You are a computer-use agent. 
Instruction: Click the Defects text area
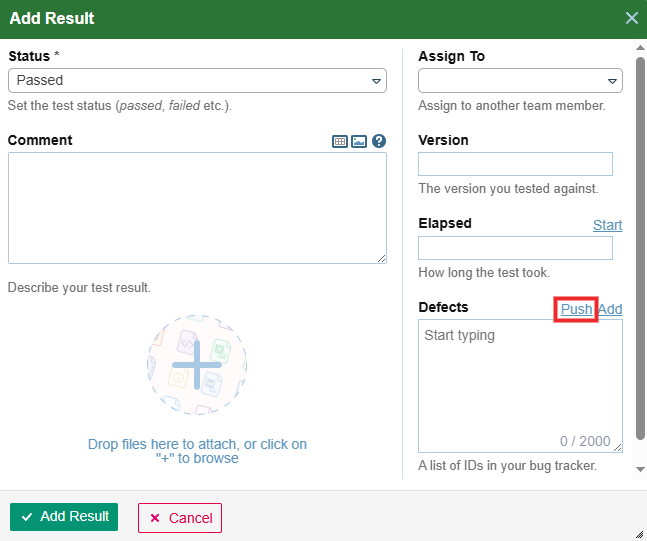[520, 385]
